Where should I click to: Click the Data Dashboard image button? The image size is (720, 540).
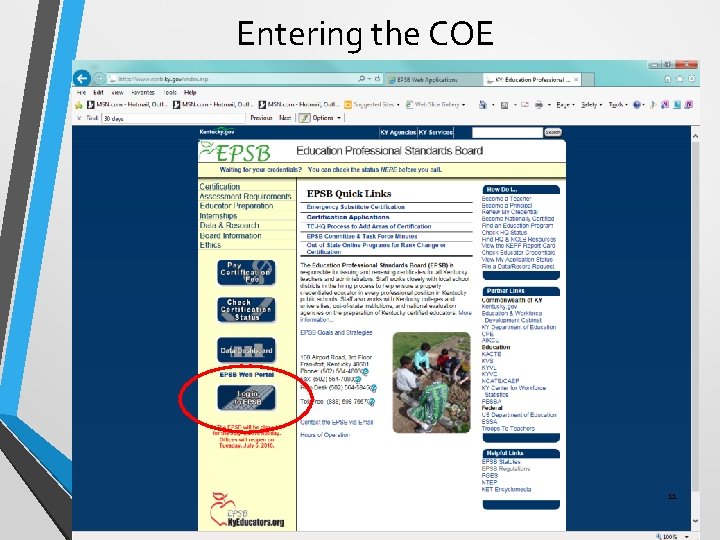tap(246, 350)
